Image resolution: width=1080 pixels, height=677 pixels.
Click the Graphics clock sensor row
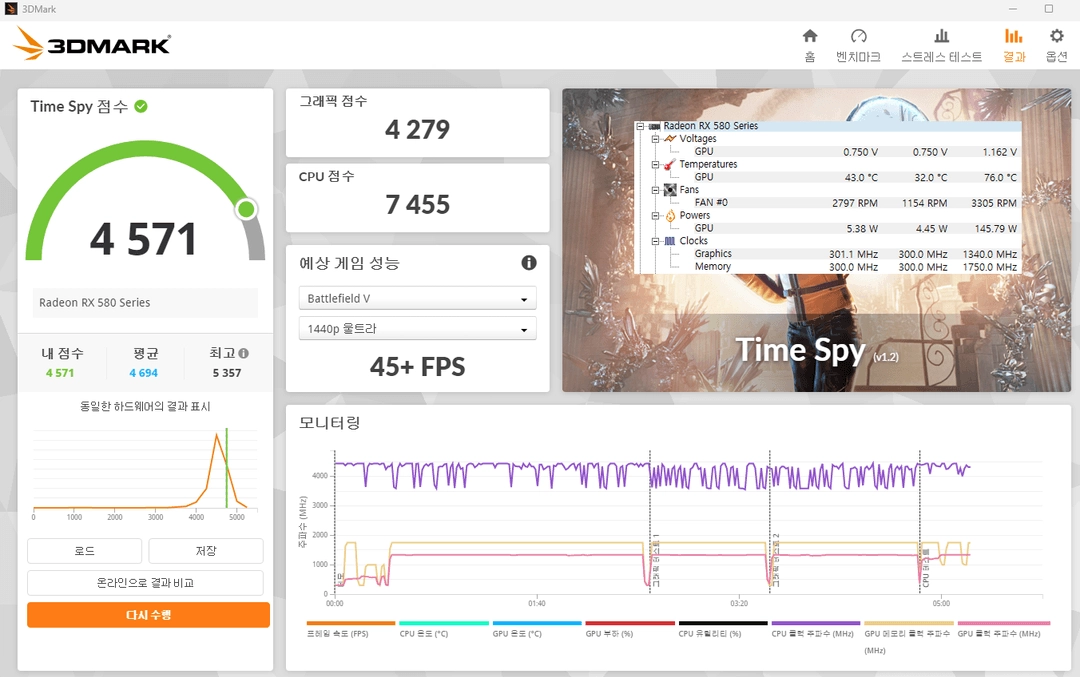pos(828,253)
